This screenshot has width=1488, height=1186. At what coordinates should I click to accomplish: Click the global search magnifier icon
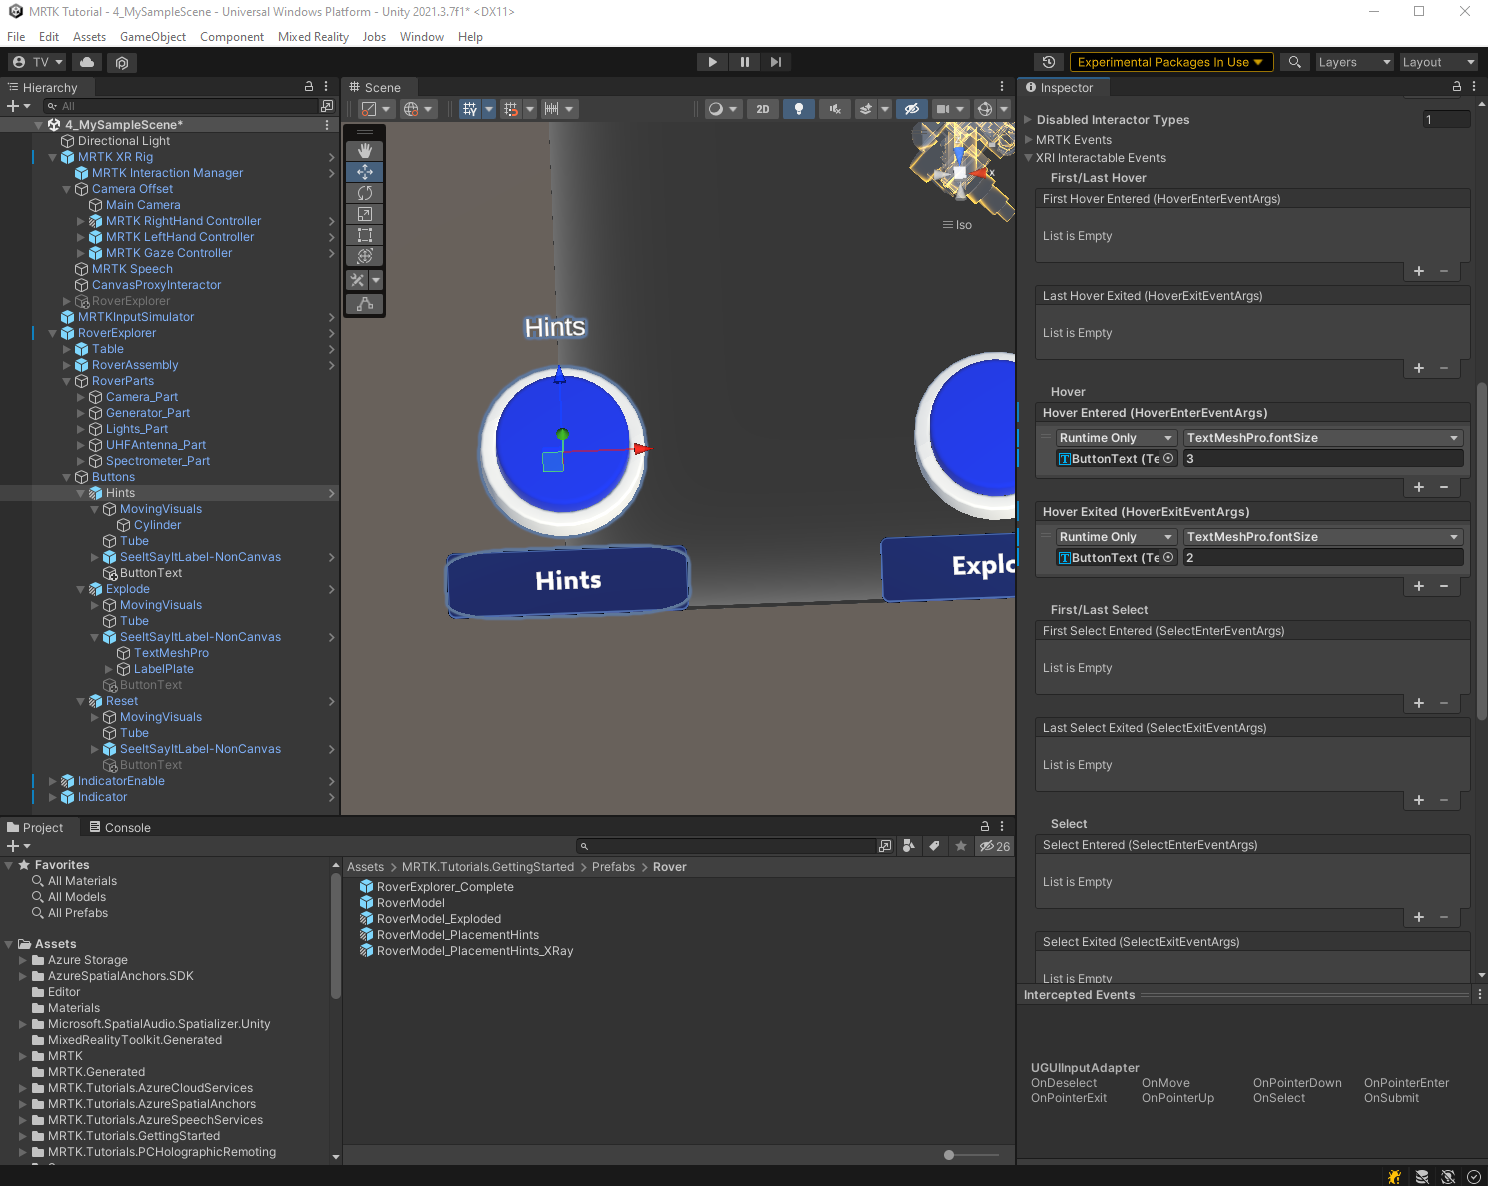[x=1294, y=62]
